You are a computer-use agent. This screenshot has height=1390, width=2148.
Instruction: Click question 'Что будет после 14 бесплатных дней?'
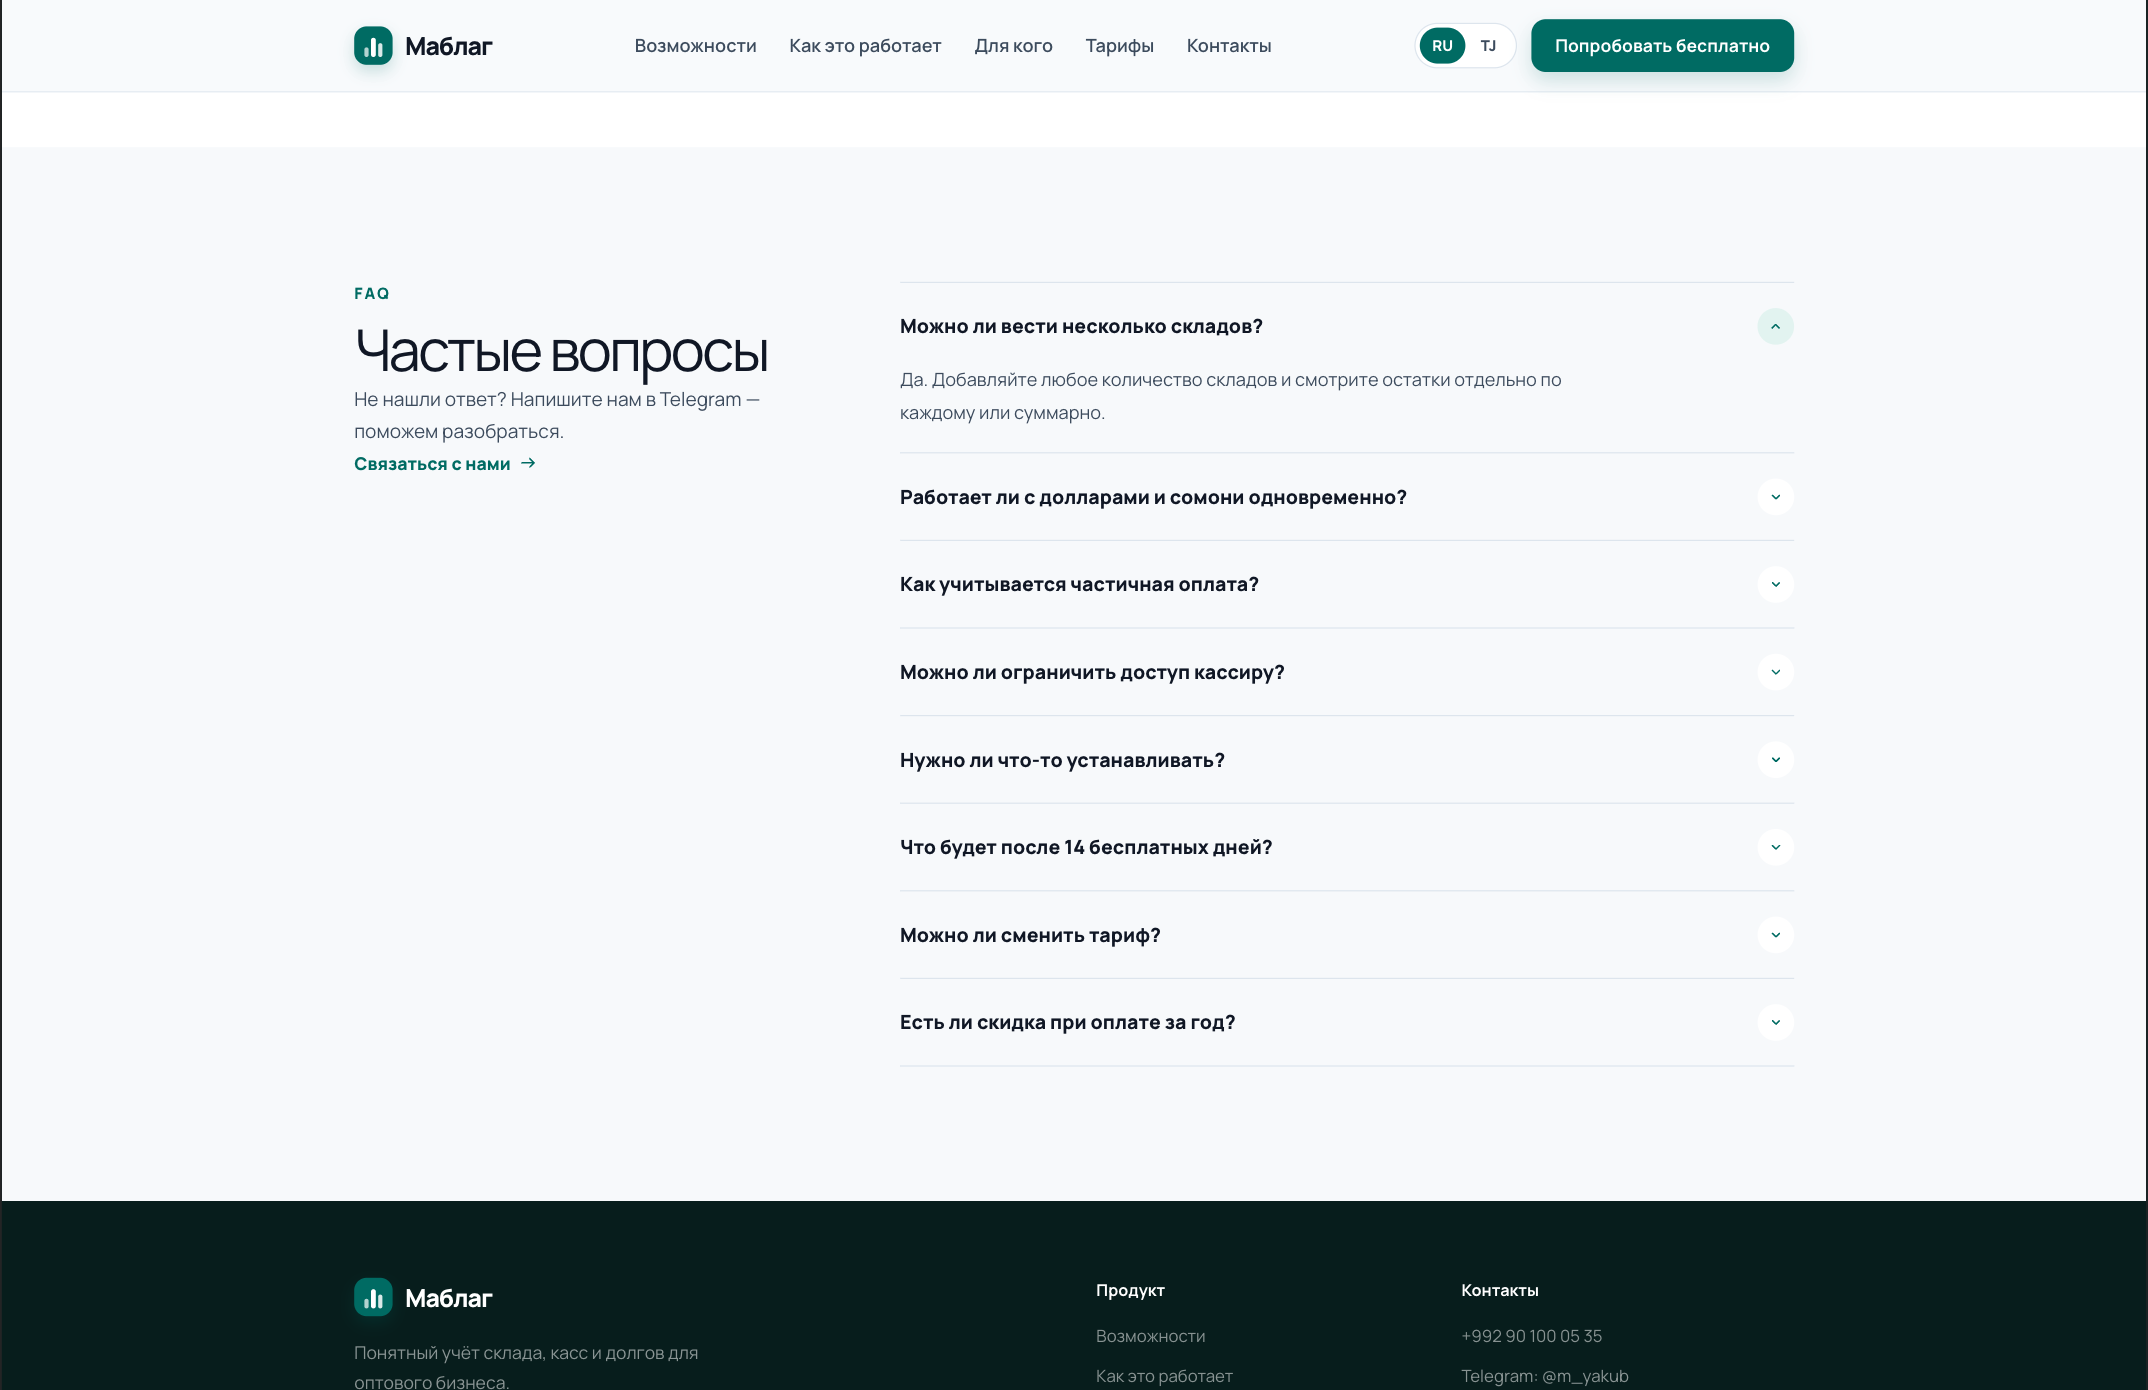(1086, 847)
